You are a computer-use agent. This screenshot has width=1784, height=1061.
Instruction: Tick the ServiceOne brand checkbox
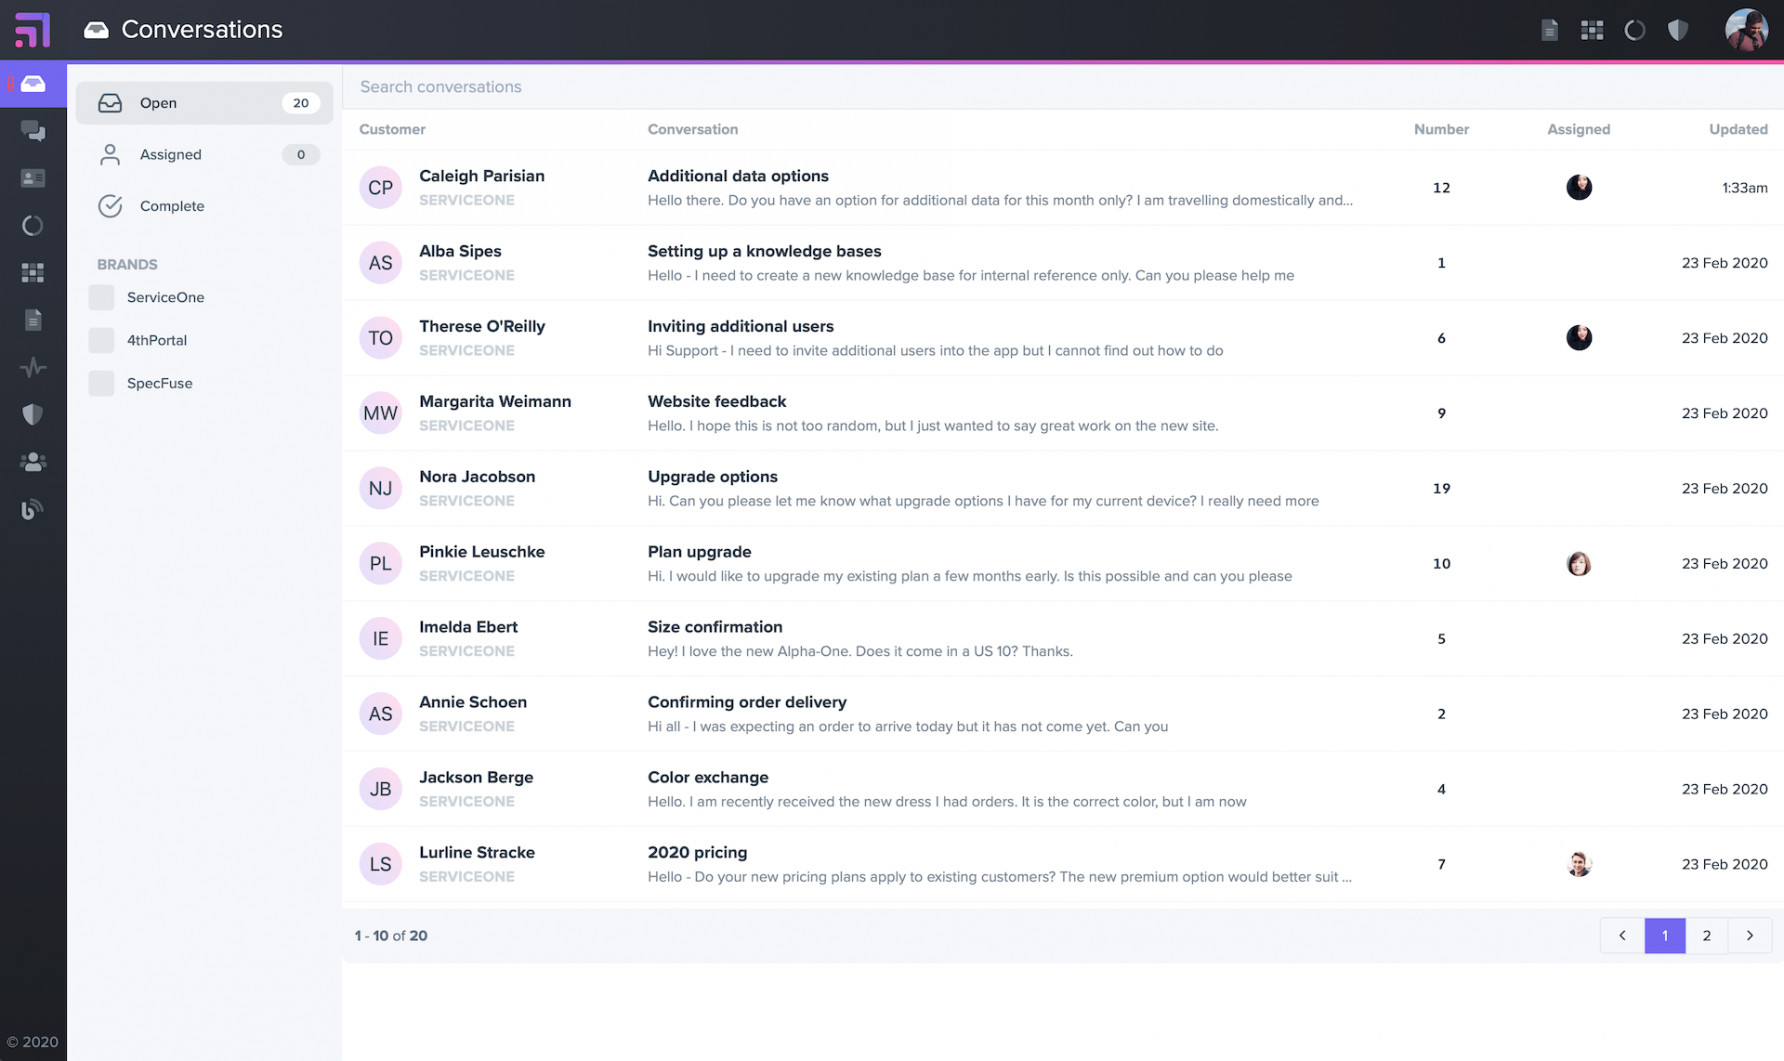(x=101, y=297)
